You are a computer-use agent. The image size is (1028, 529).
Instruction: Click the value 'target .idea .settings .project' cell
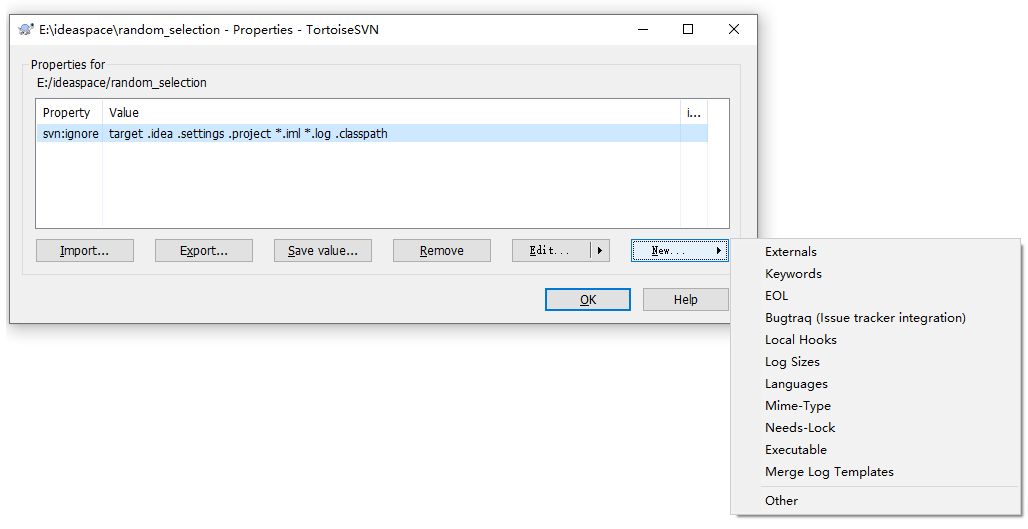coord(391,134)
